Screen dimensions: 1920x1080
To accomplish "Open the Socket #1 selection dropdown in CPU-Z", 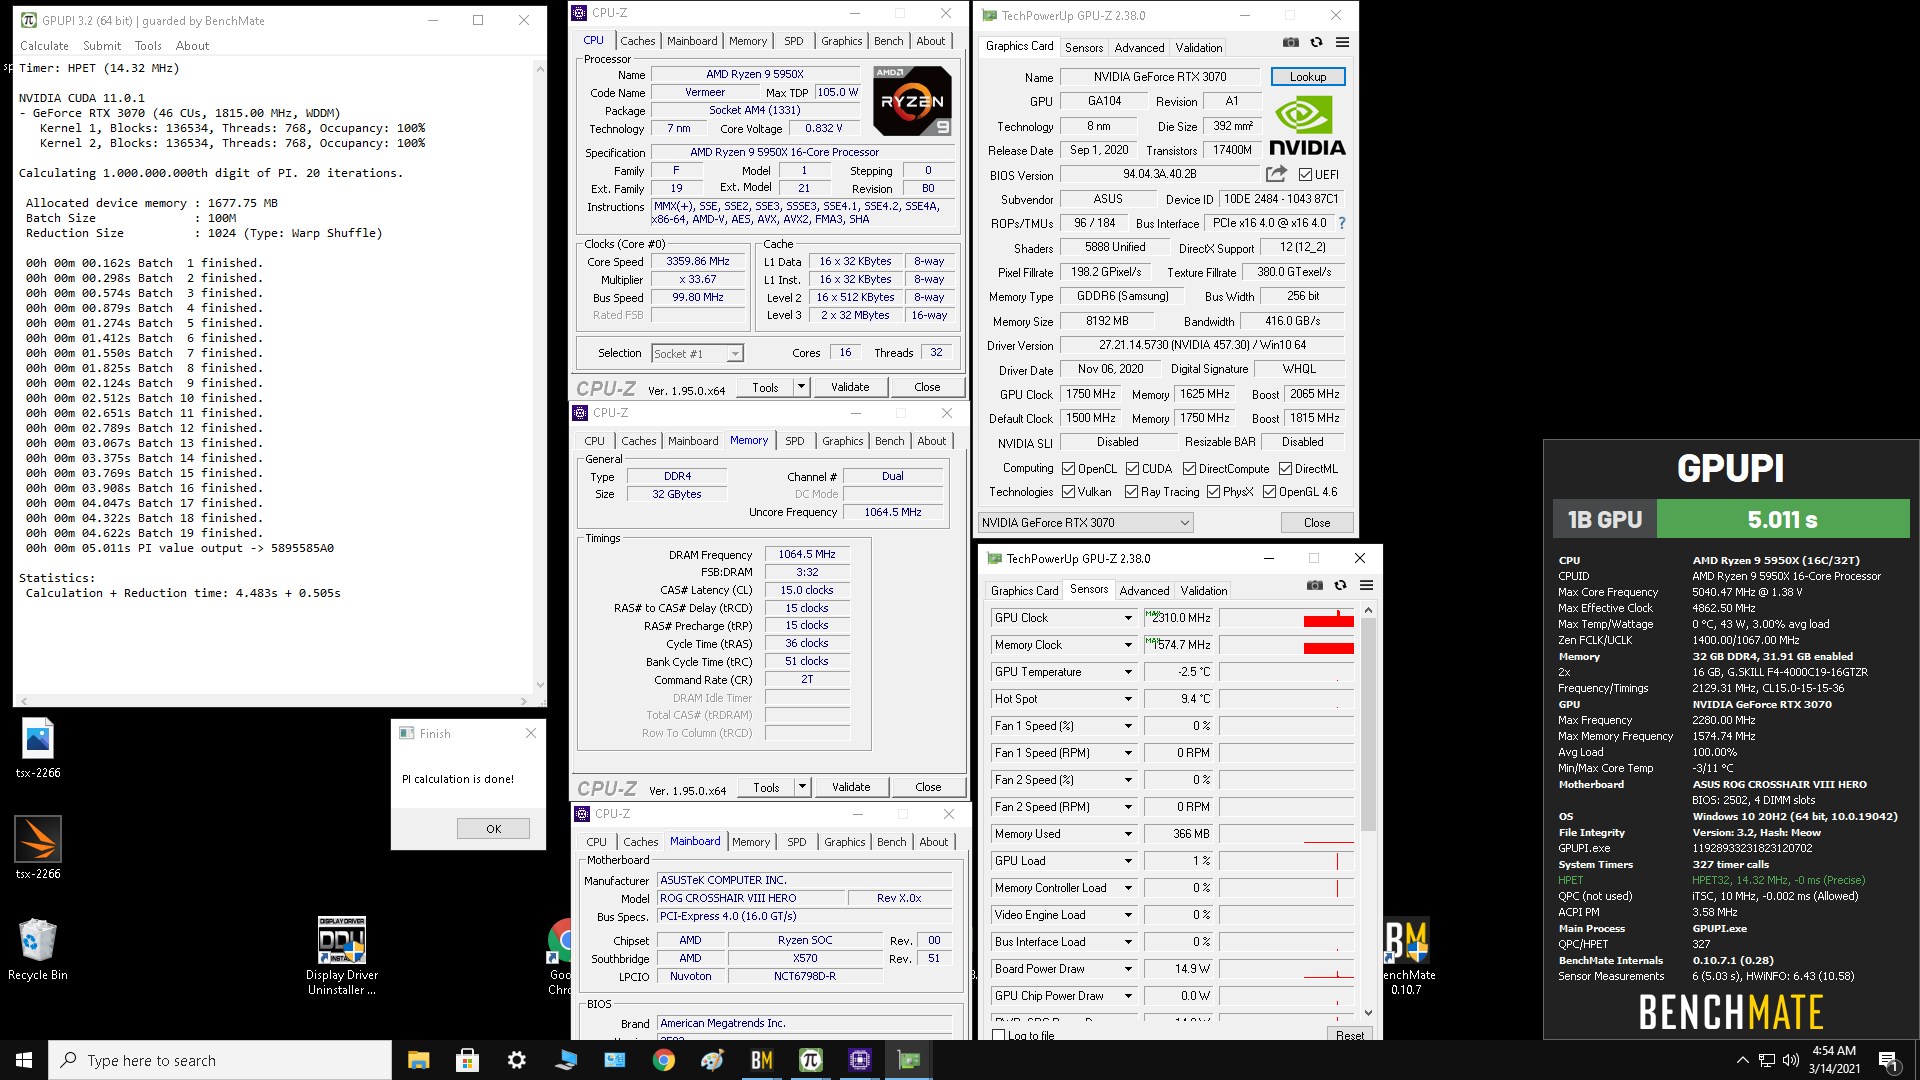I will [697, 353].
